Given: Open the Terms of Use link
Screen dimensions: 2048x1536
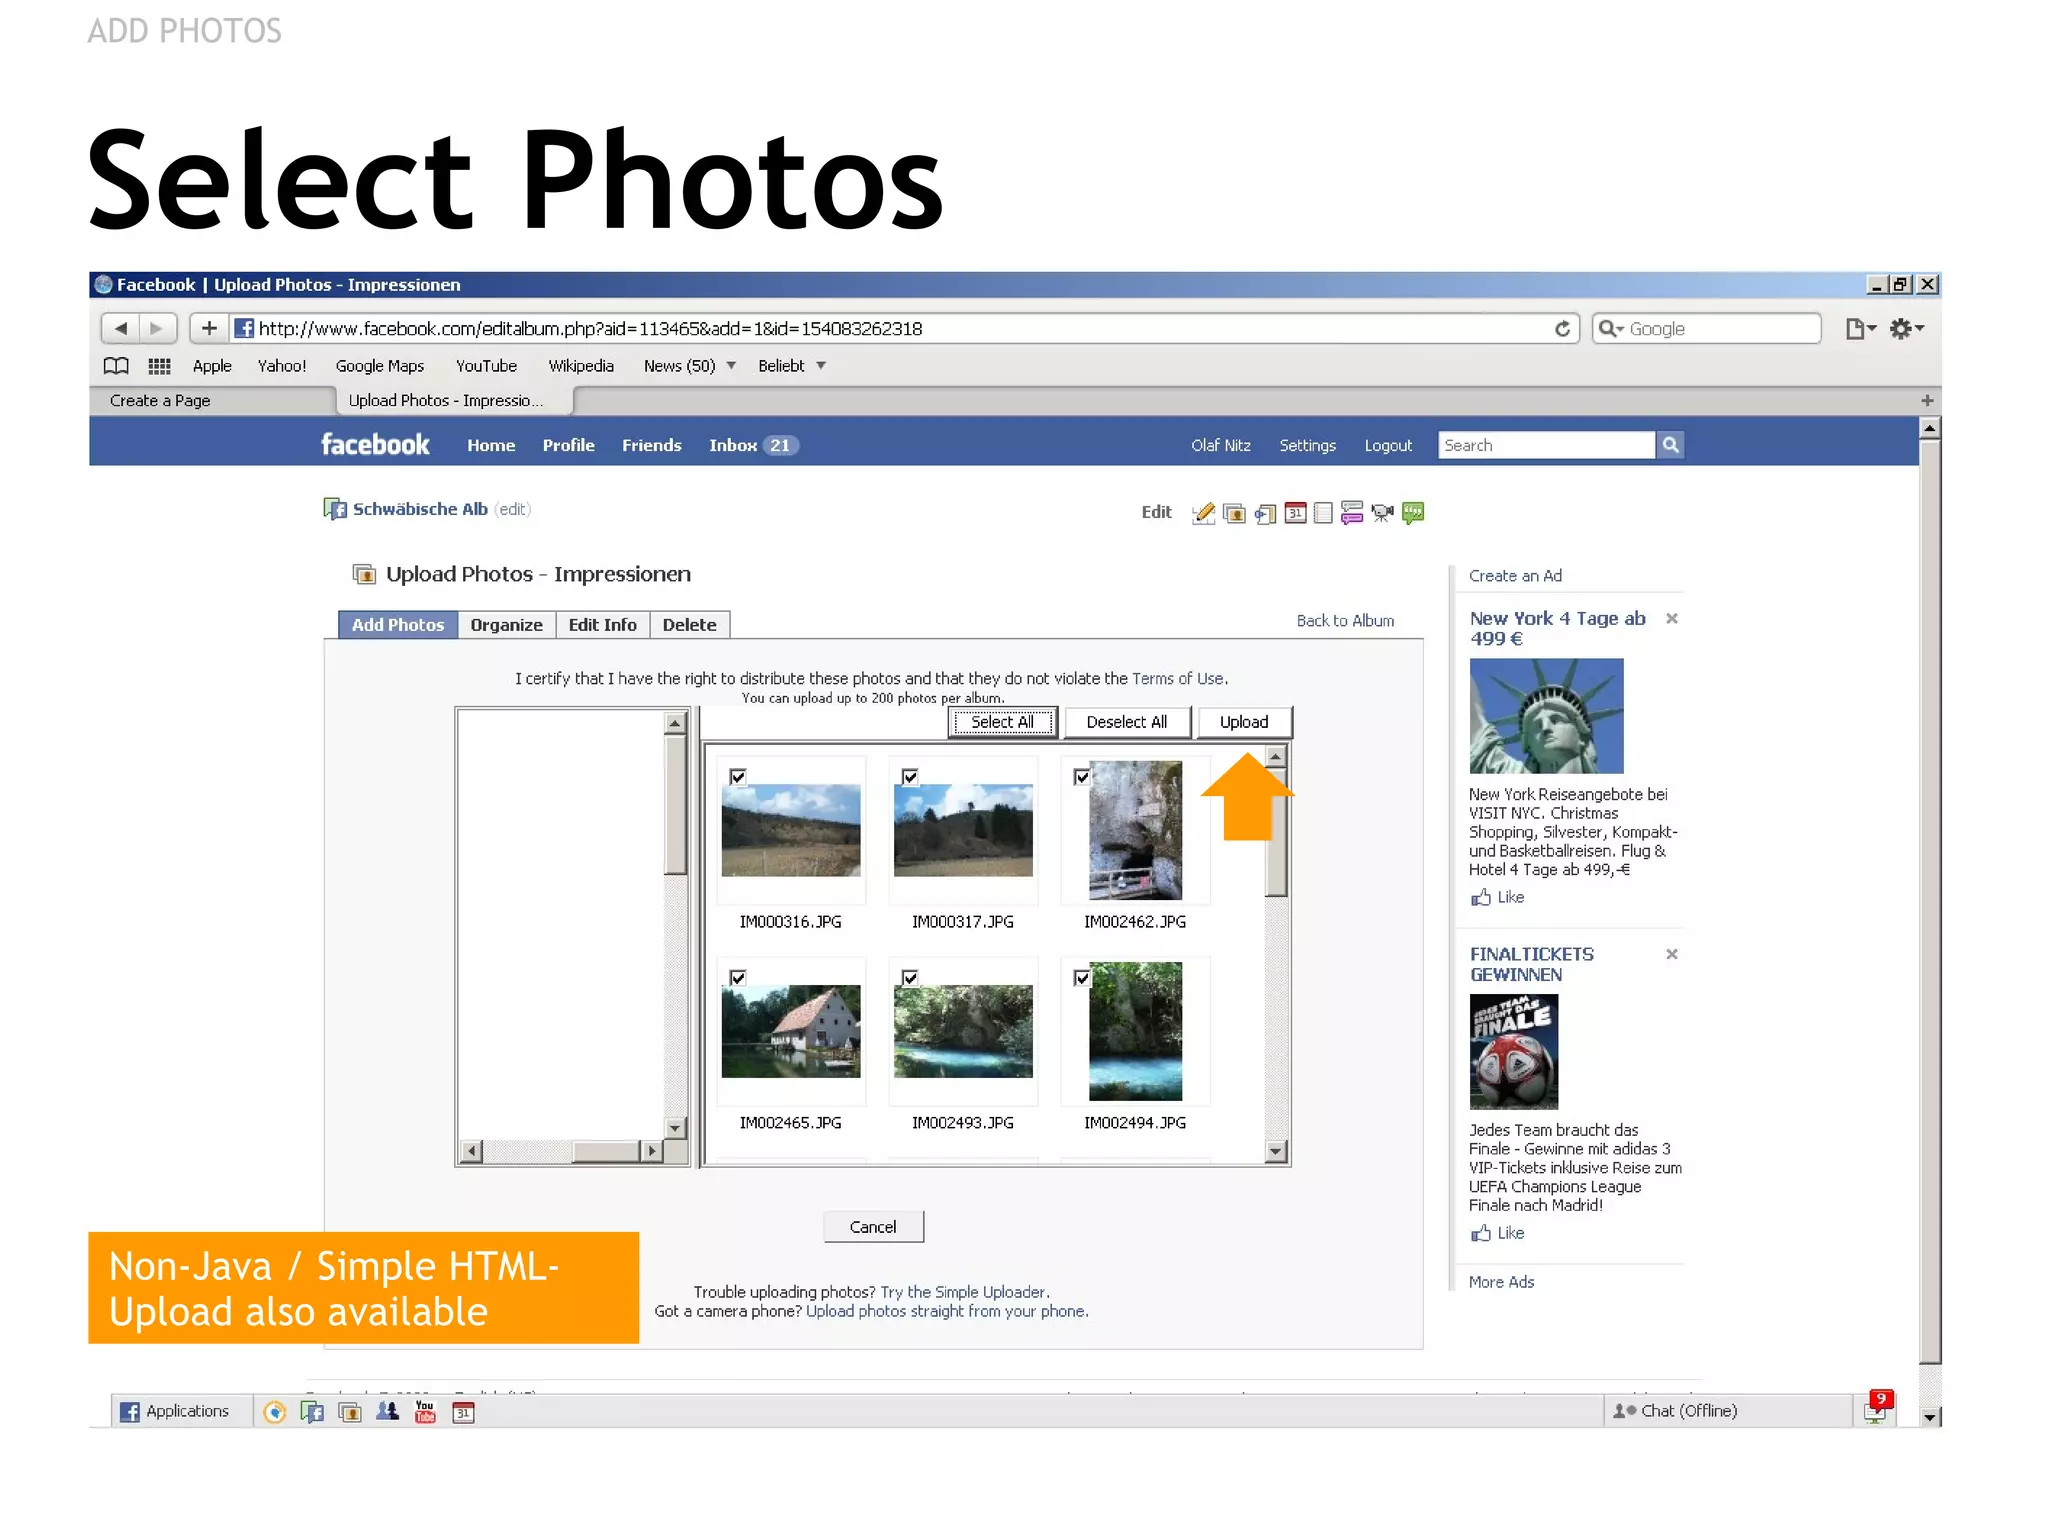Looking at the screenshot, I should click(x=1178, y=679).
